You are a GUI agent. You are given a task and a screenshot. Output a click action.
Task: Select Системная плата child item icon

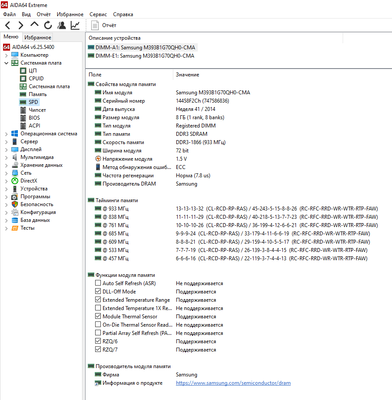pyautogui.click(x=23, y=86)
